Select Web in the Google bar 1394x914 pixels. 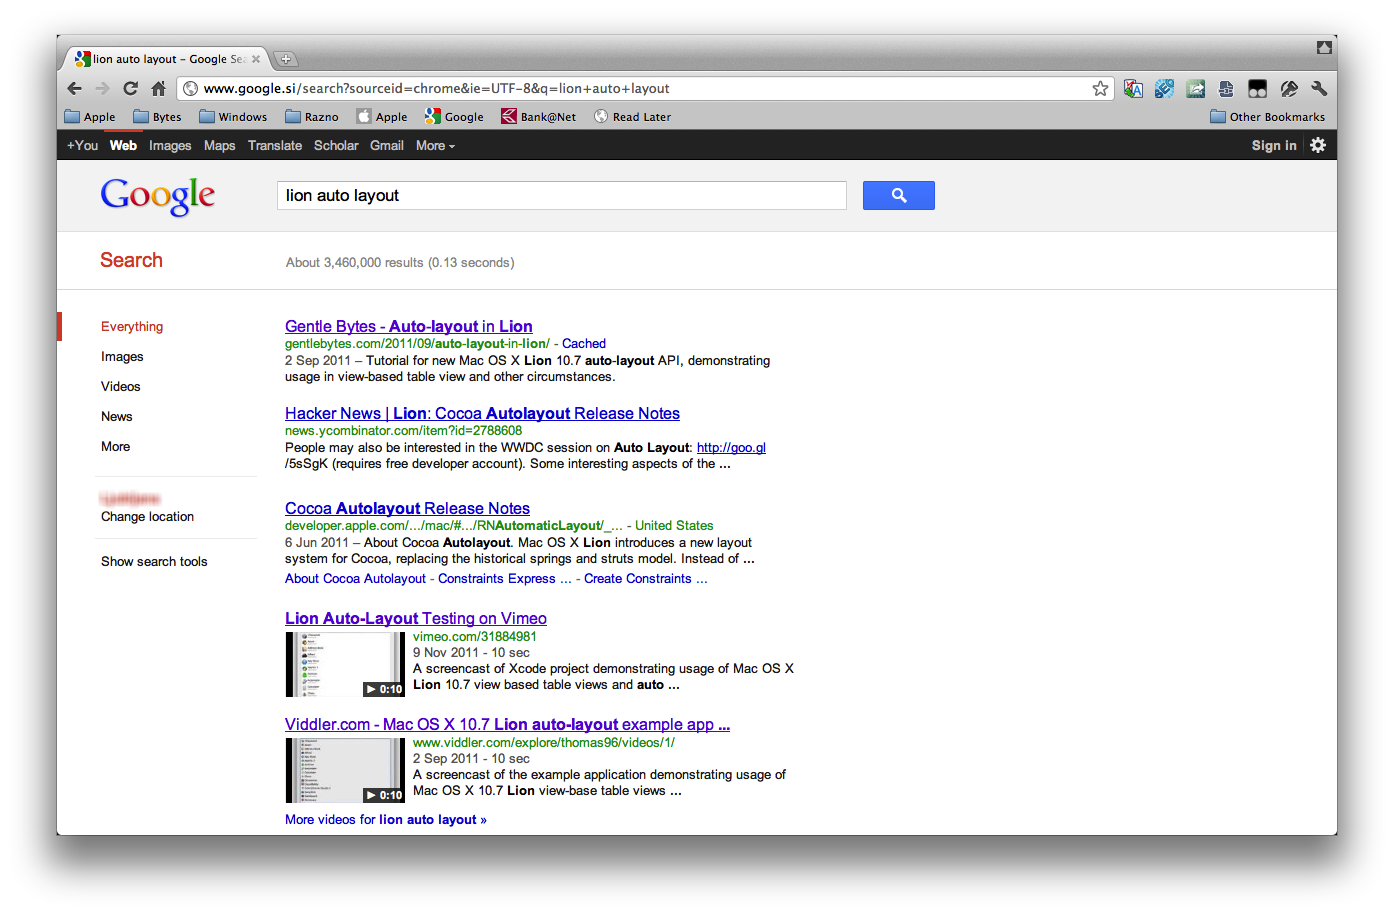click(123, 146)
